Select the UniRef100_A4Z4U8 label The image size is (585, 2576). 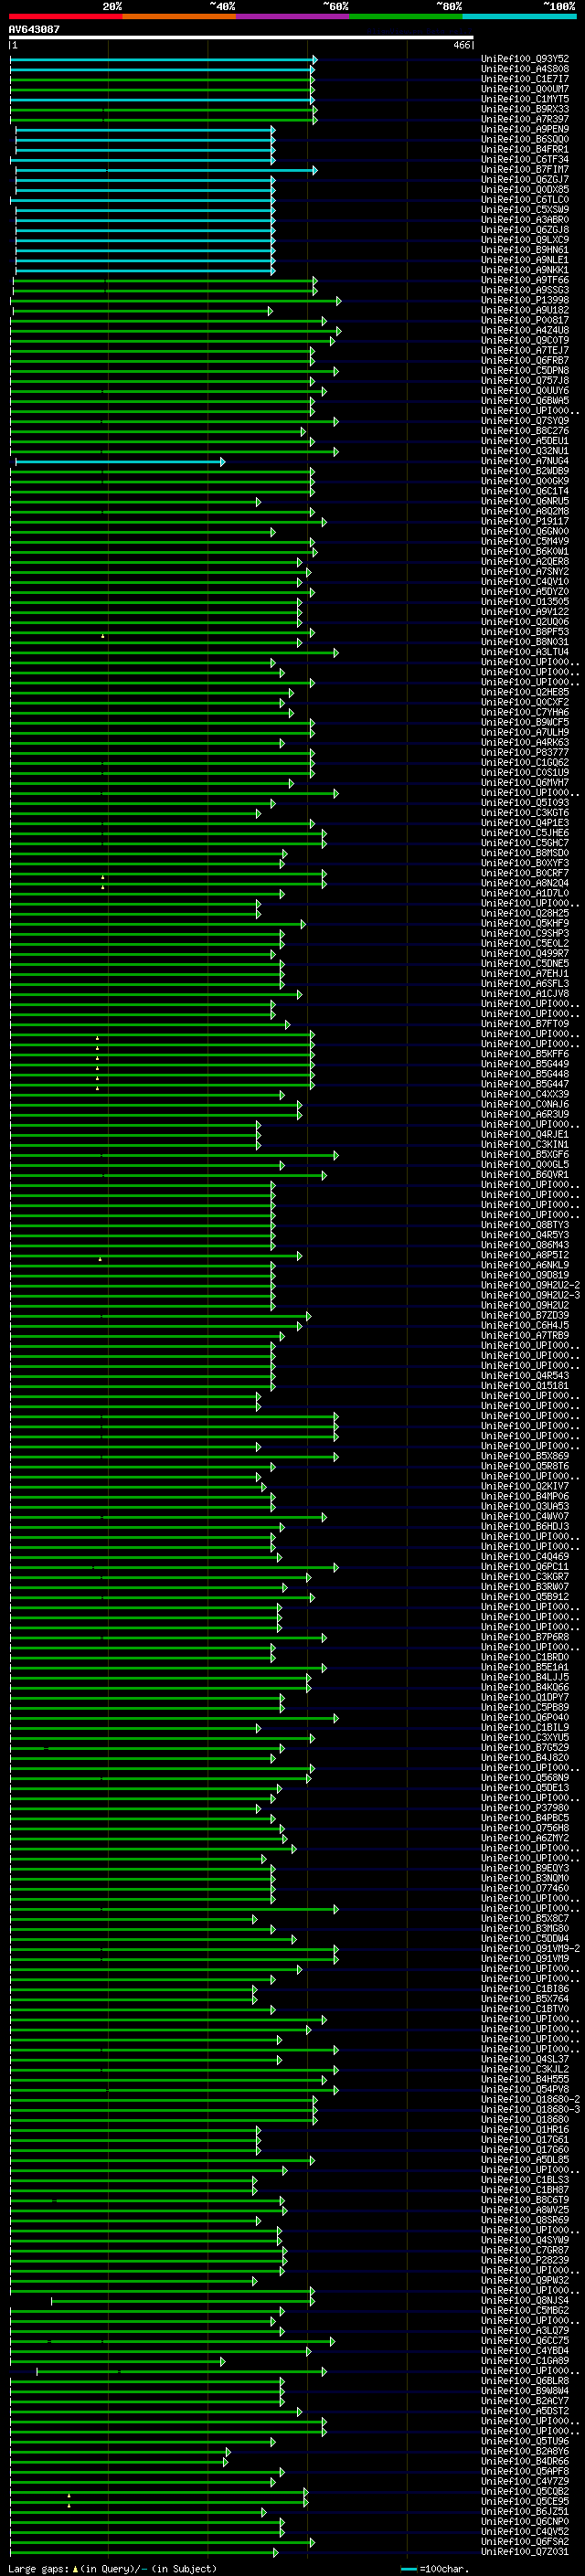(525, 330)
